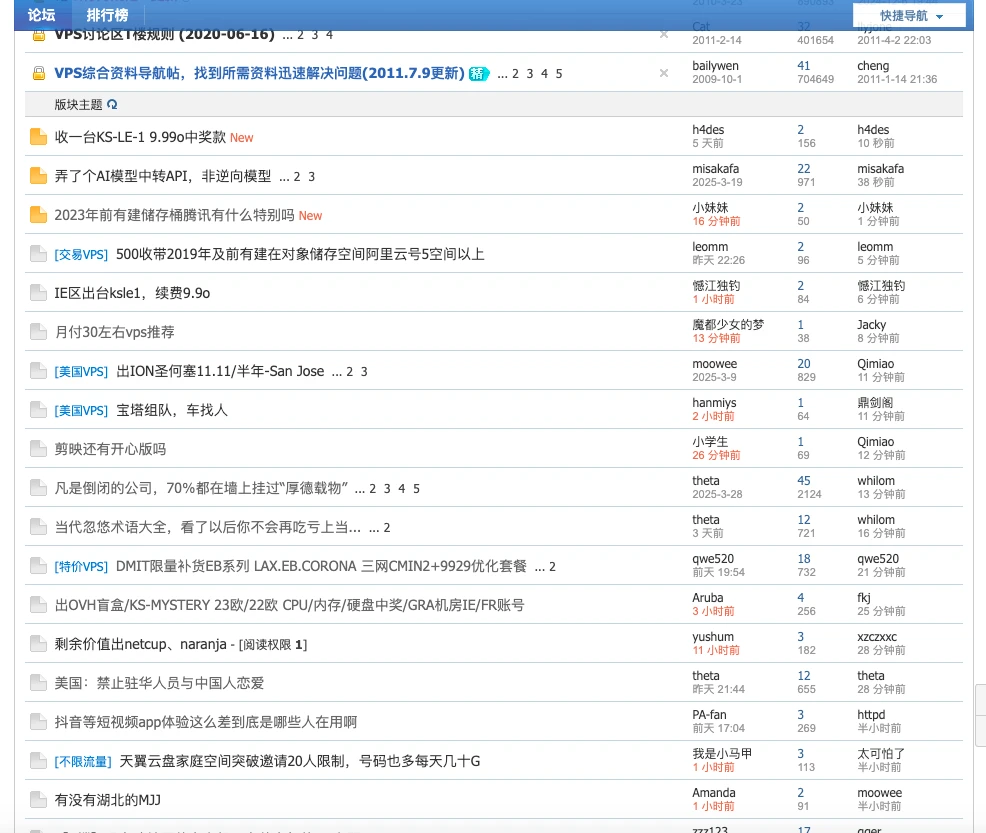Click the page icon beside 剪映还有开心版吗

tap(38, 449)
